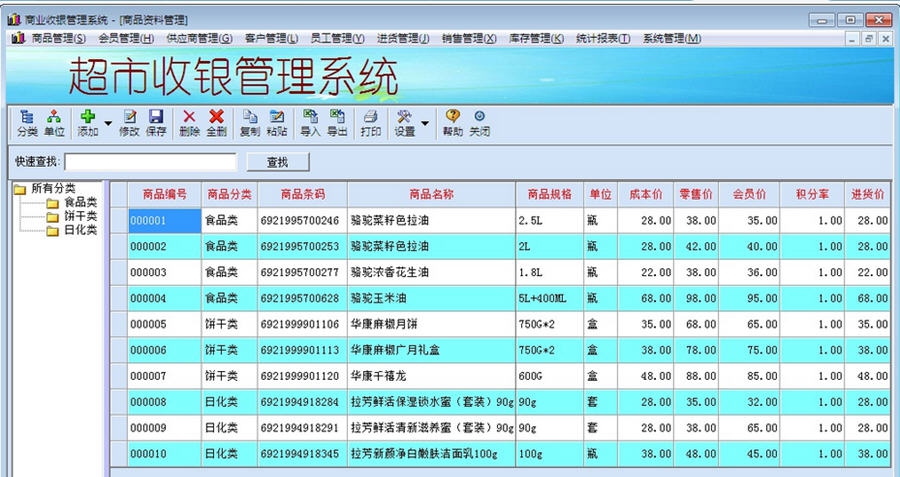Select the 饼干类 category in the tree
Viewport: 900px width, 477px height.
click(x=80, y=216)
